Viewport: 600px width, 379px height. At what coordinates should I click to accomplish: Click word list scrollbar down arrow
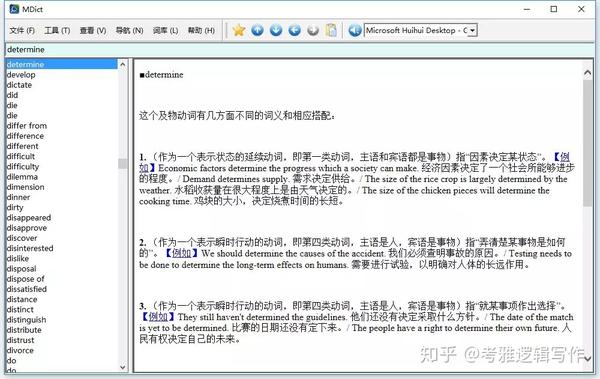click(122, 367)
